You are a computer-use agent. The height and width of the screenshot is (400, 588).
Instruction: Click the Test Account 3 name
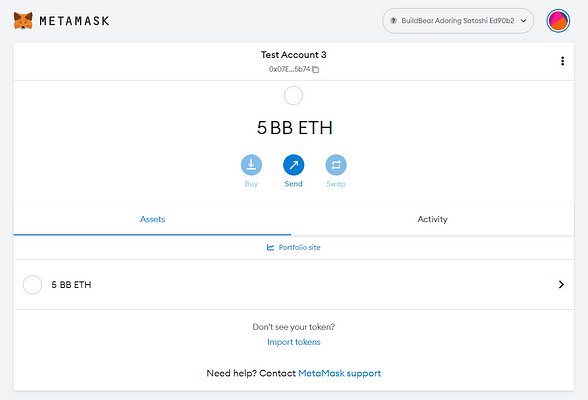pyautogui.click(x=294, y=55)
